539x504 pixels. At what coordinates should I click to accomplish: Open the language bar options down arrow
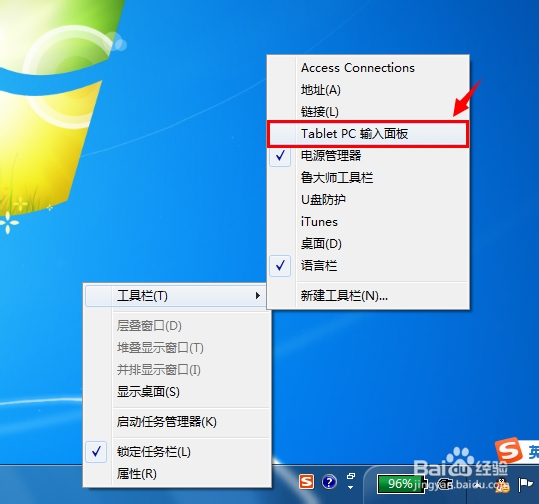point(350,487)
